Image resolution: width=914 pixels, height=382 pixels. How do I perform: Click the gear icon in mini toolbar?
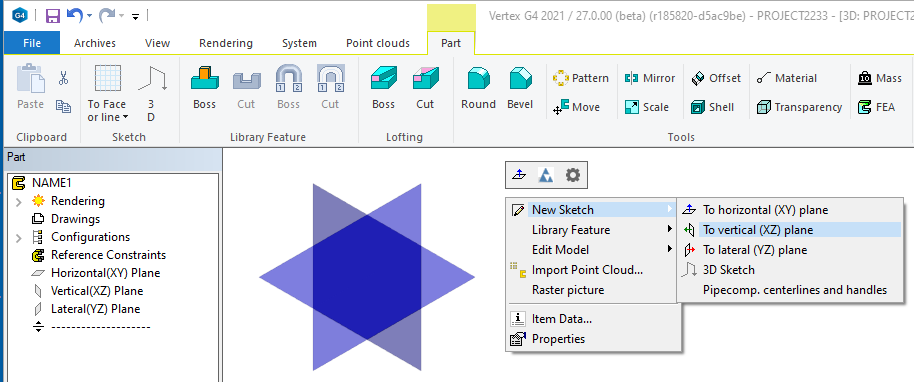[572, 174]
